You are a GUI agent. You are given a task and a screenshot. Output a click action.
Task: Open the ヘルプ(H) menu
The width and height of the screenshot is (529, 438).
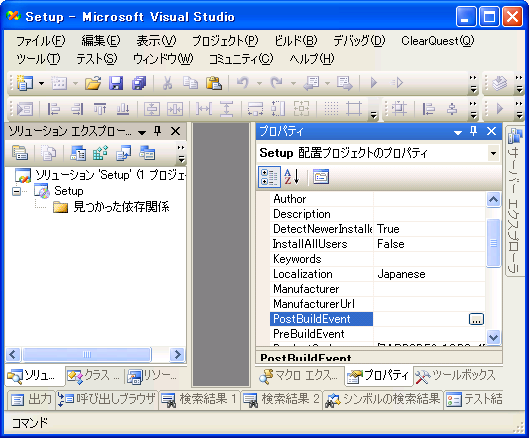[312, 59]
